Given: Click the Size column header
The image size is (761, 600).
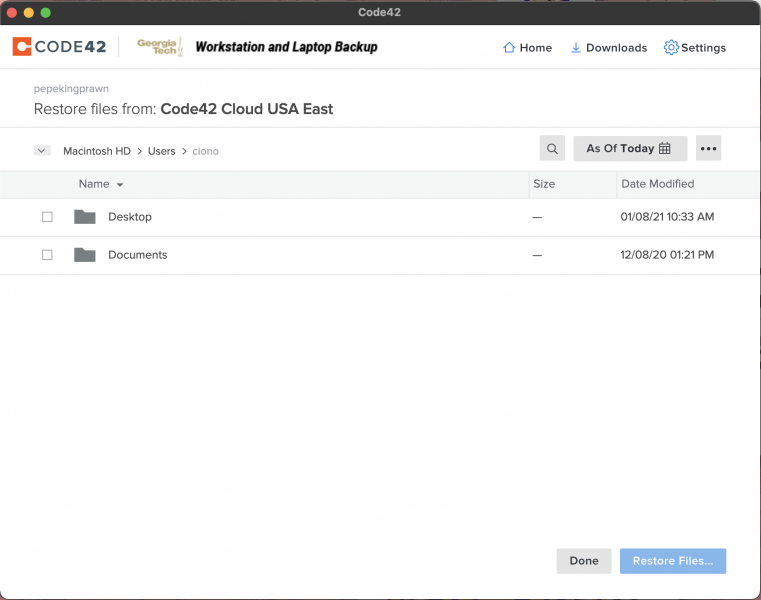Looking at the screenshot, I should (544, 184).
